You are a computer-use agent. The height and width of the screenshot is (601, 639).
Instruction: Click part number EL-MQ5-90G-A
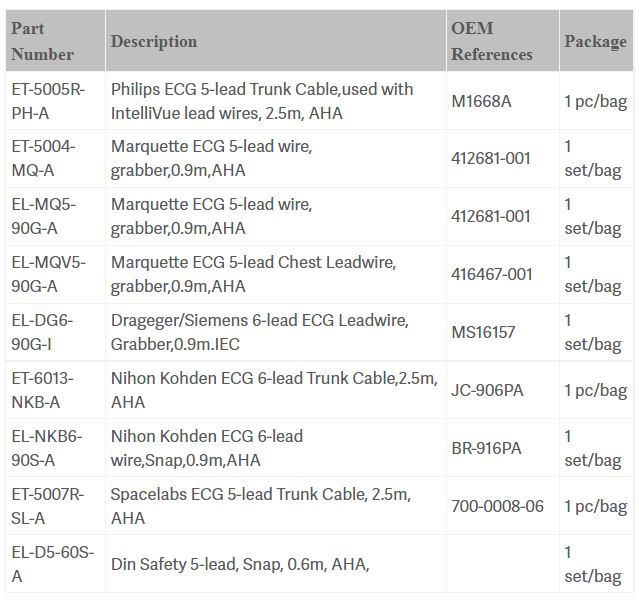point(43,216)
